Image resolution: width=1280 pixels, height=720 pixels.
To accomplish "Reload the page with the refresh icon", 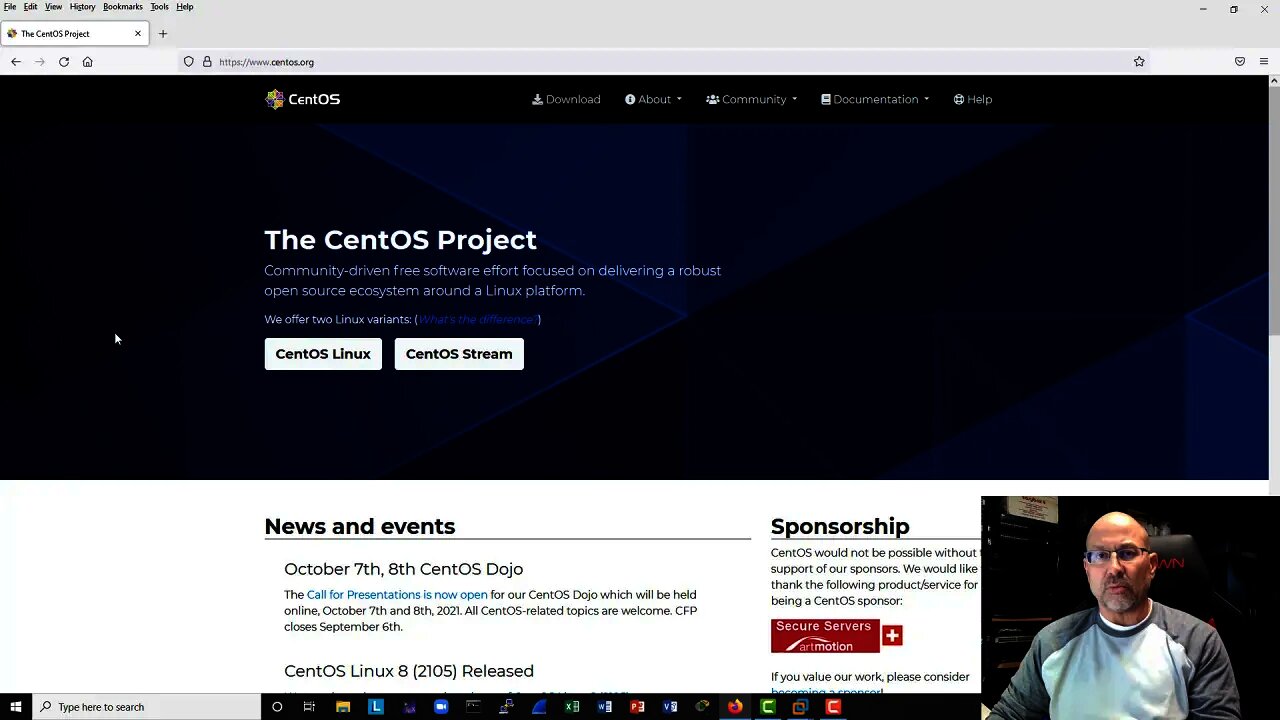I will pyautogui.click(x=64, y=62).
